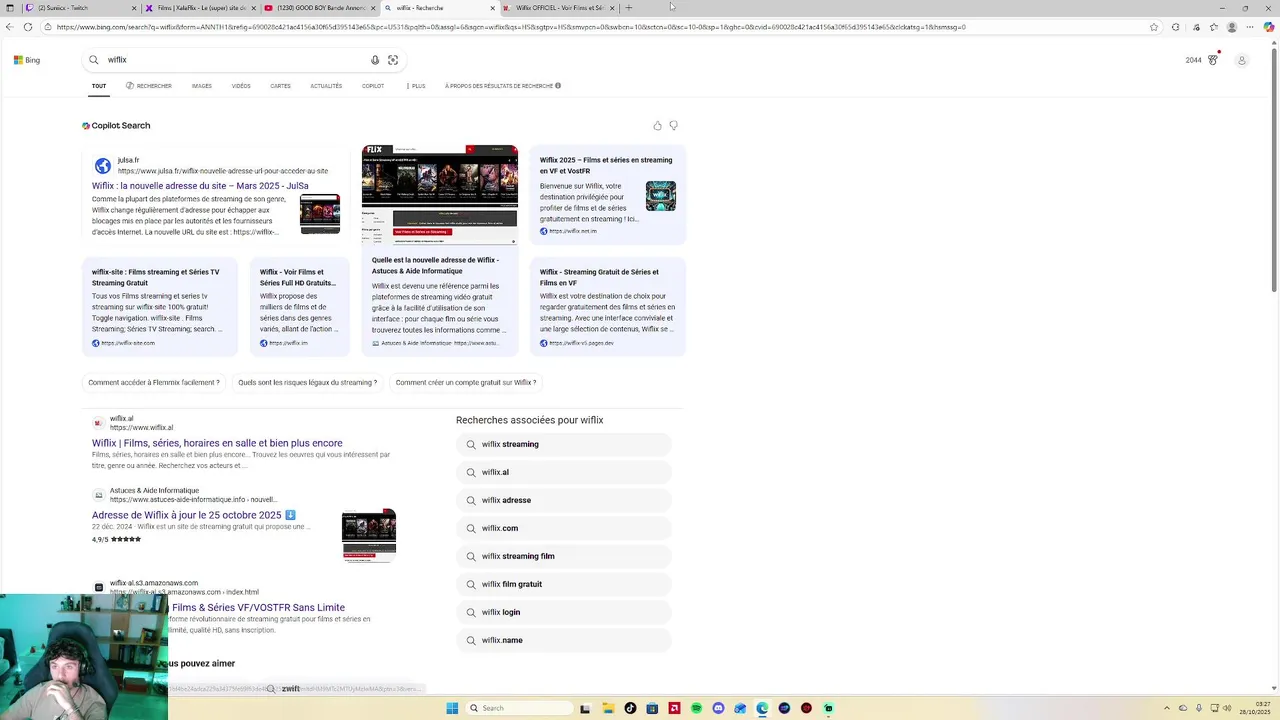Open Wiflix Streaming Gratuit de Séries card
The height and width of the screenshot is (720, 1280).
point(608,306)
